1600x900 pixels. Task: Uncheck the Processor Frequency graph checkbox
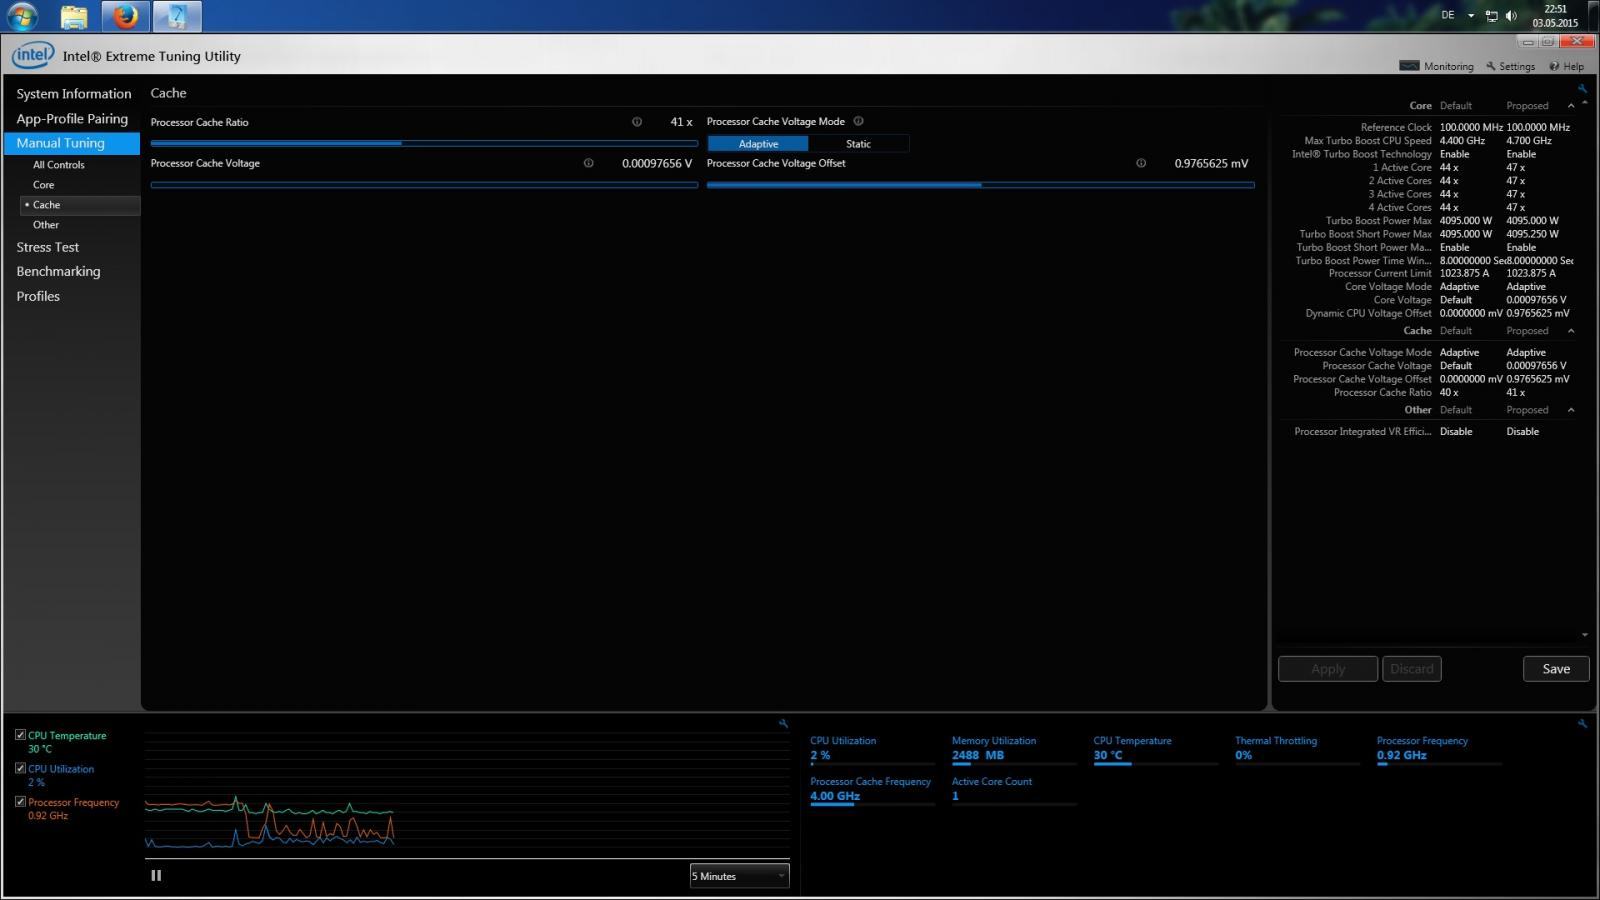pyautogui.click(x=20, y=801)
